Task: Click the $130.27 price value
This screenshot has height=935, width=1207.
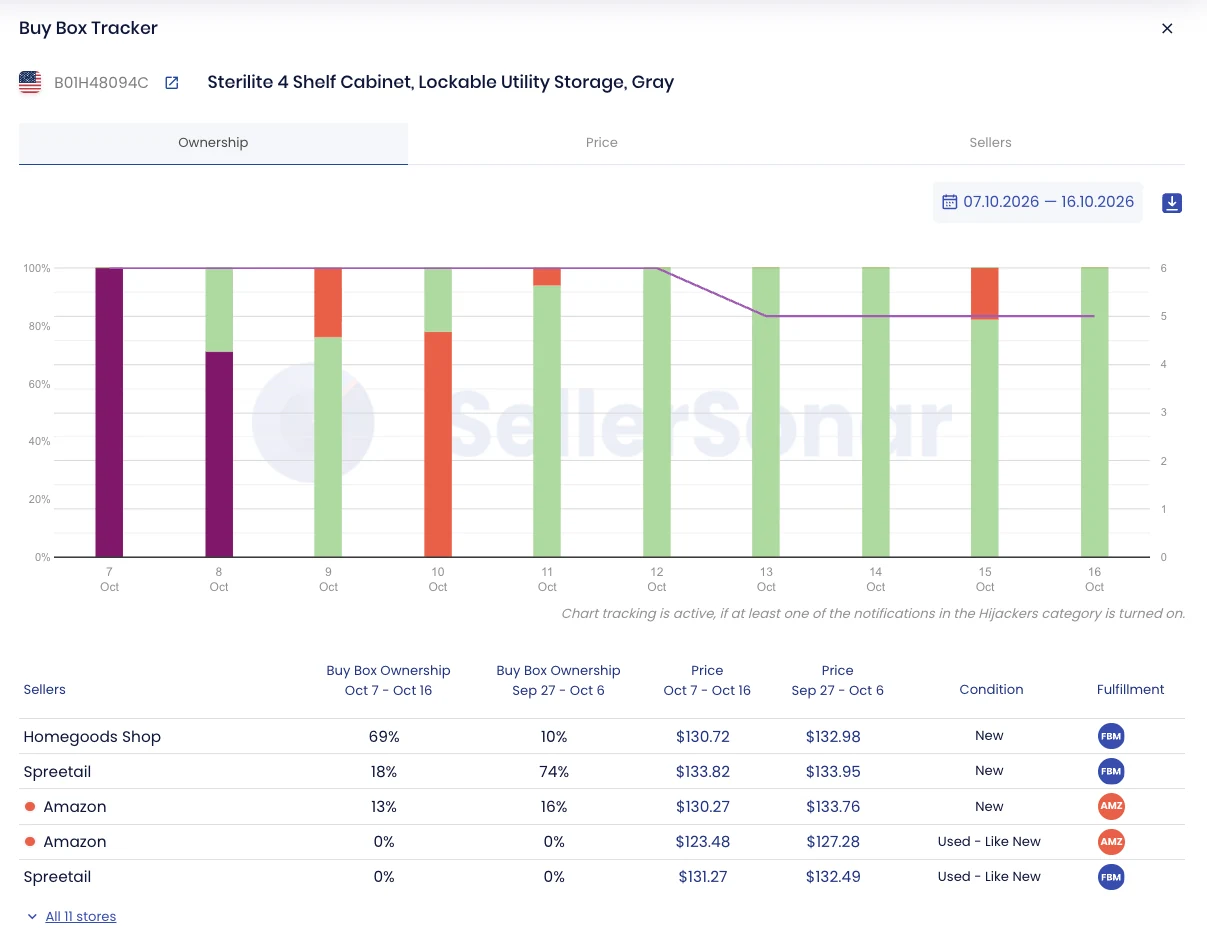Action: coord(703,807)
